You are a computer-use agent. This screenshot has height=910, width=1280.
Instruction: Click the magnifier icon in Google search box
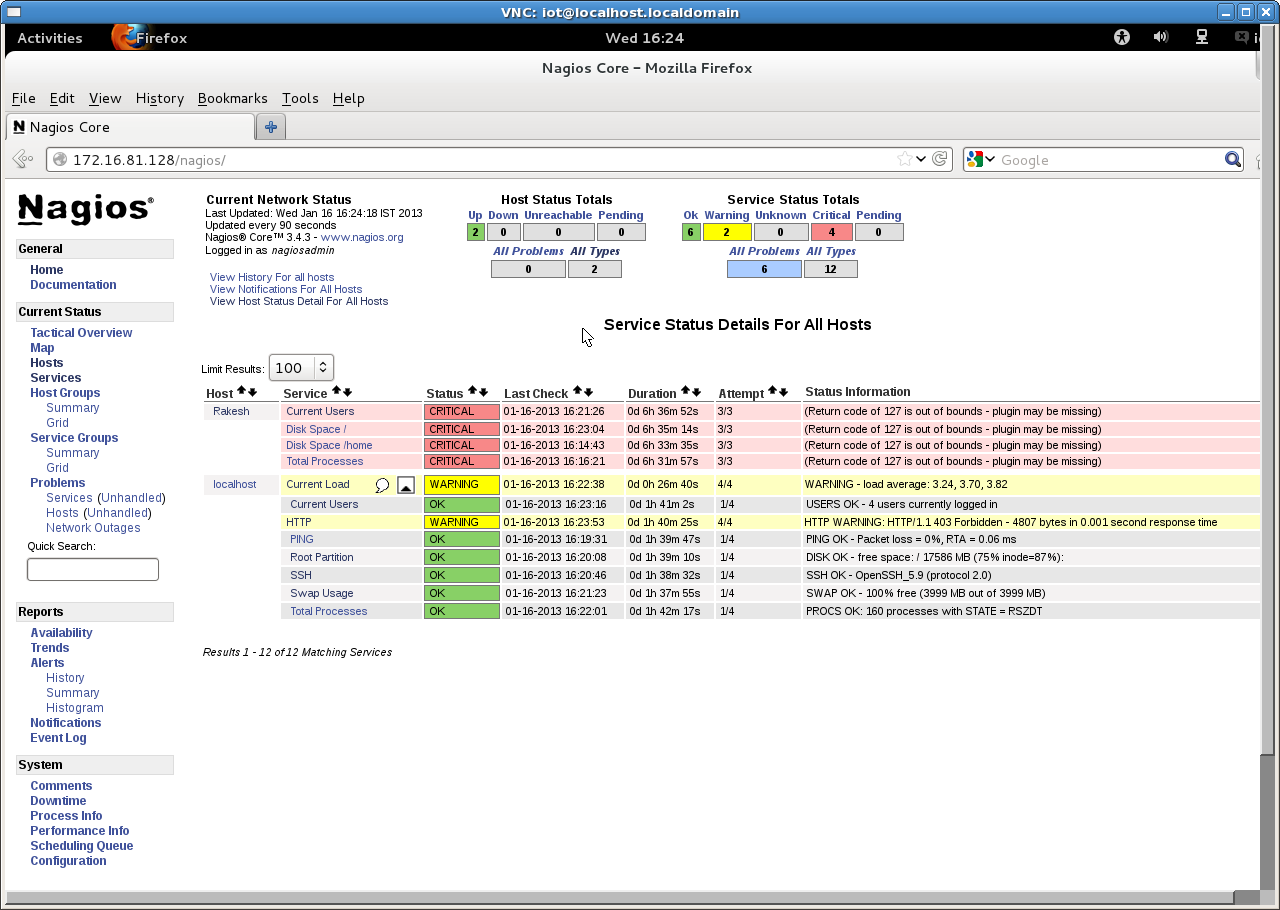pos(1233,160)
